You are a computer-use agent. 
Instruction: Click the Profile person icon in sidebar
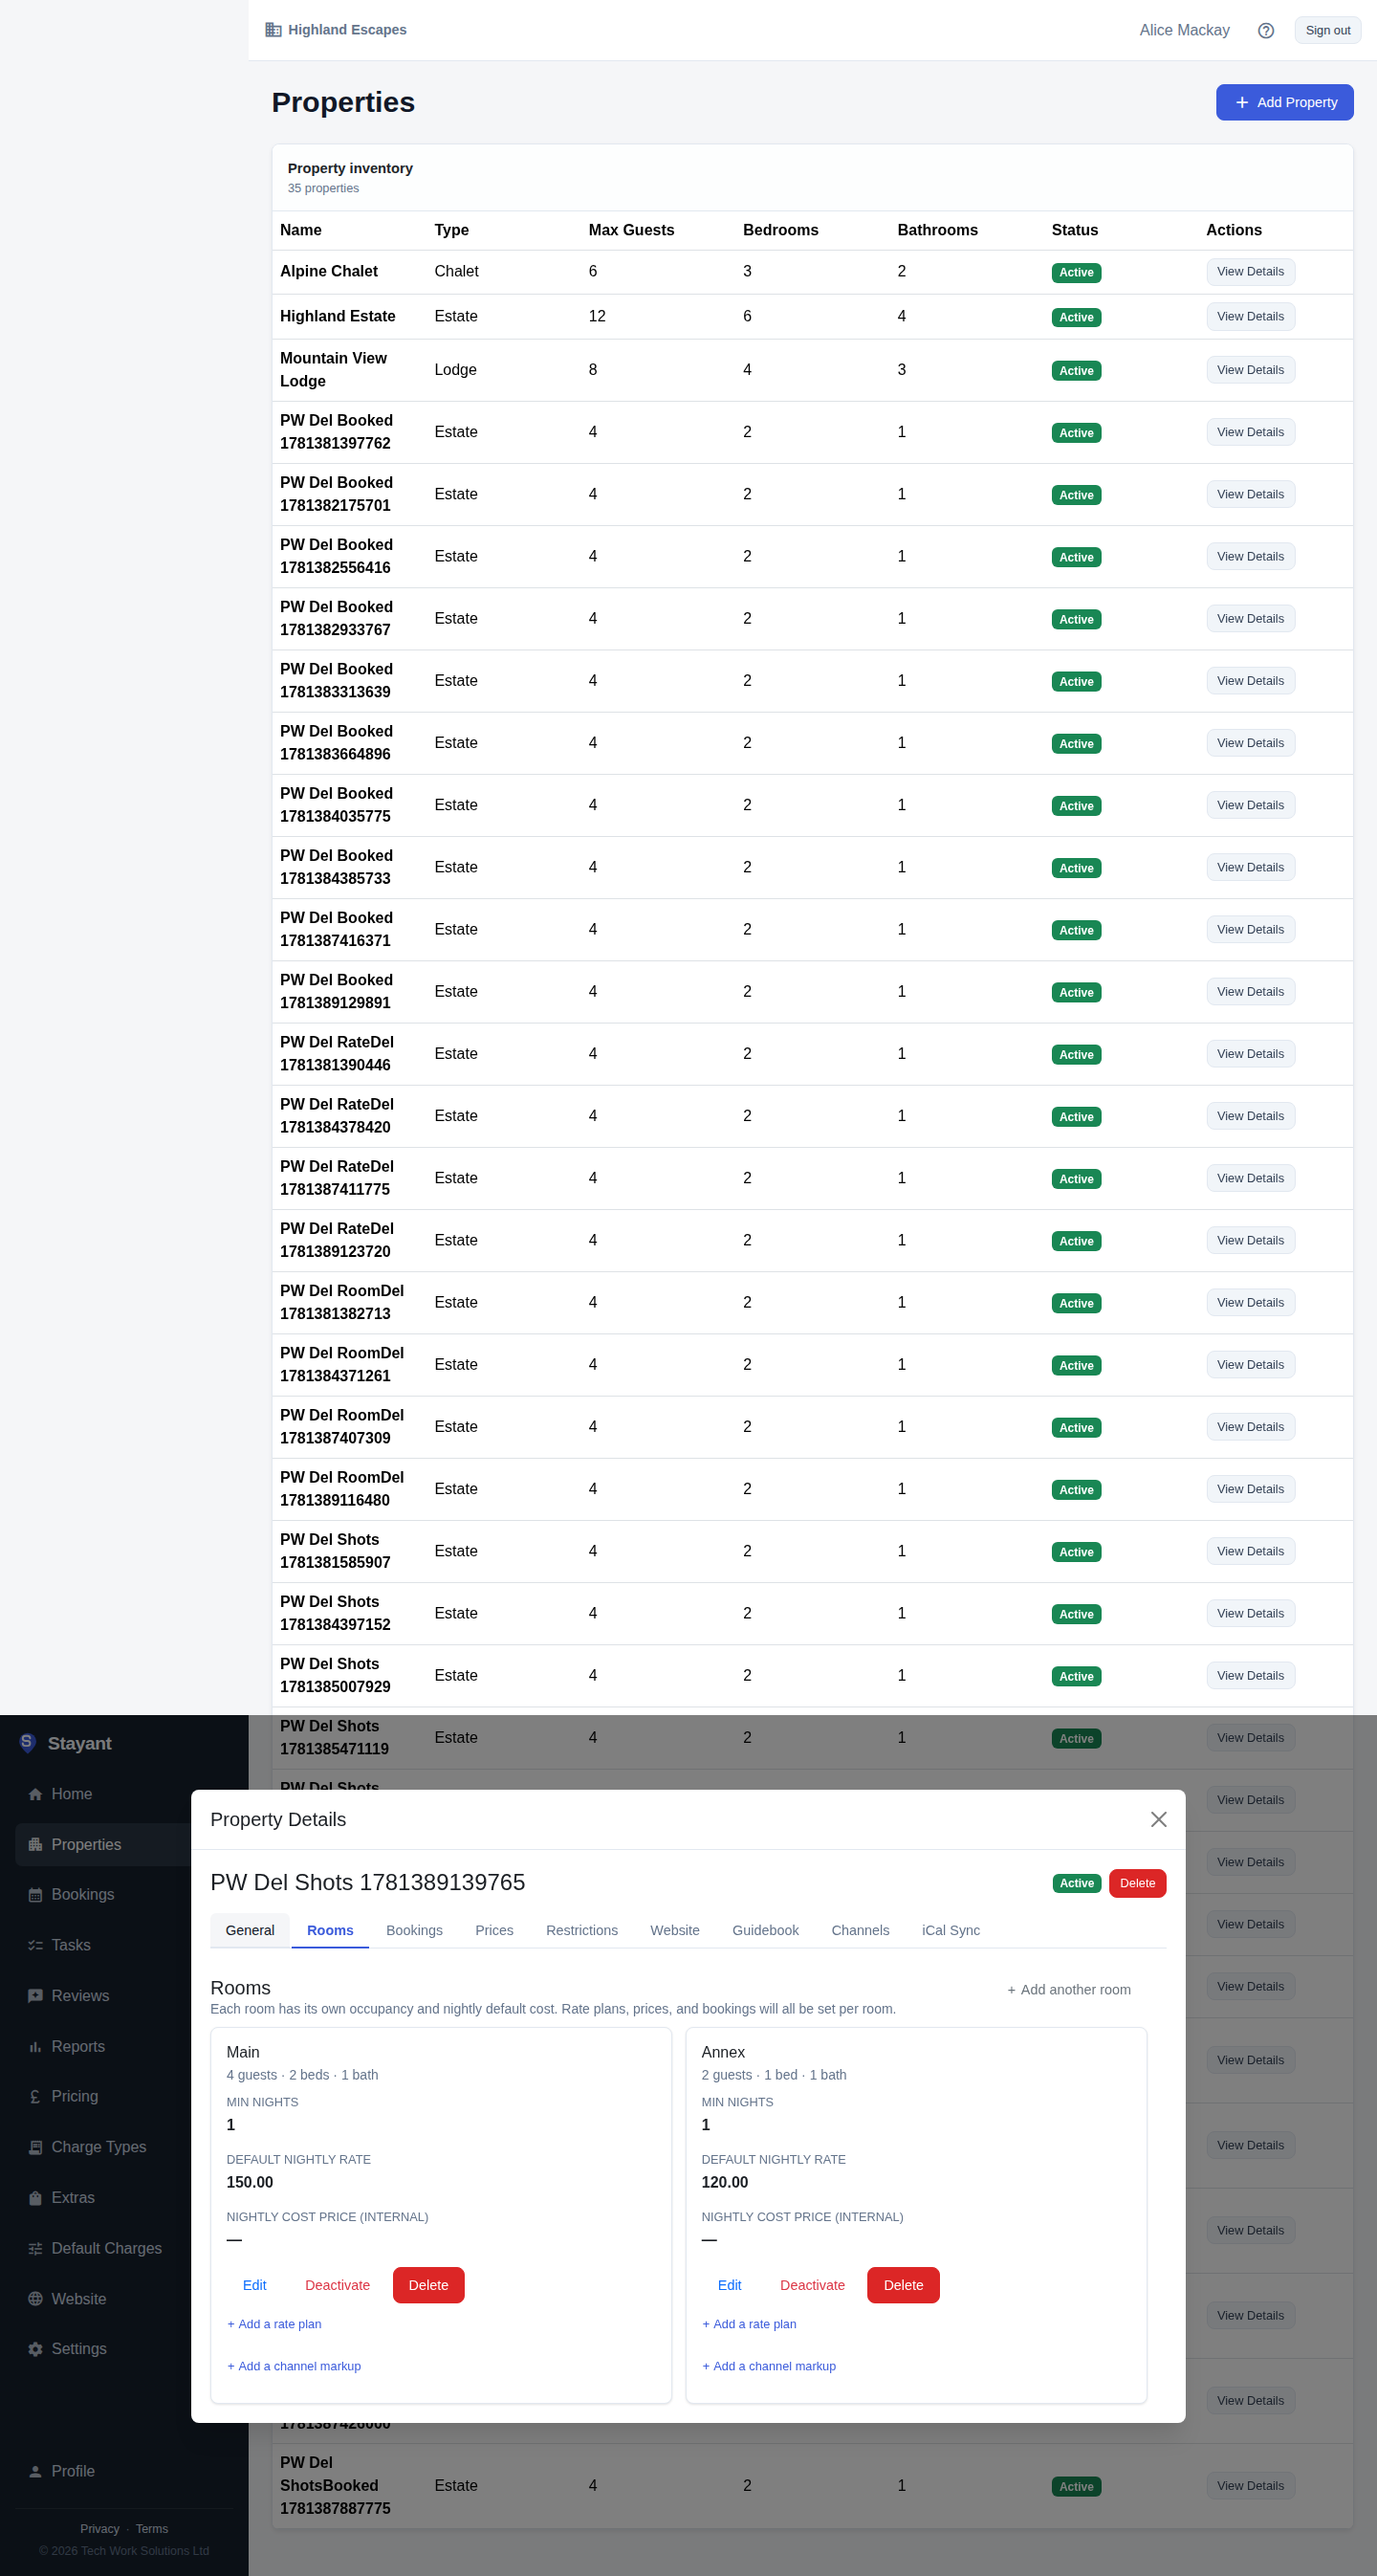pos(35,2471)
